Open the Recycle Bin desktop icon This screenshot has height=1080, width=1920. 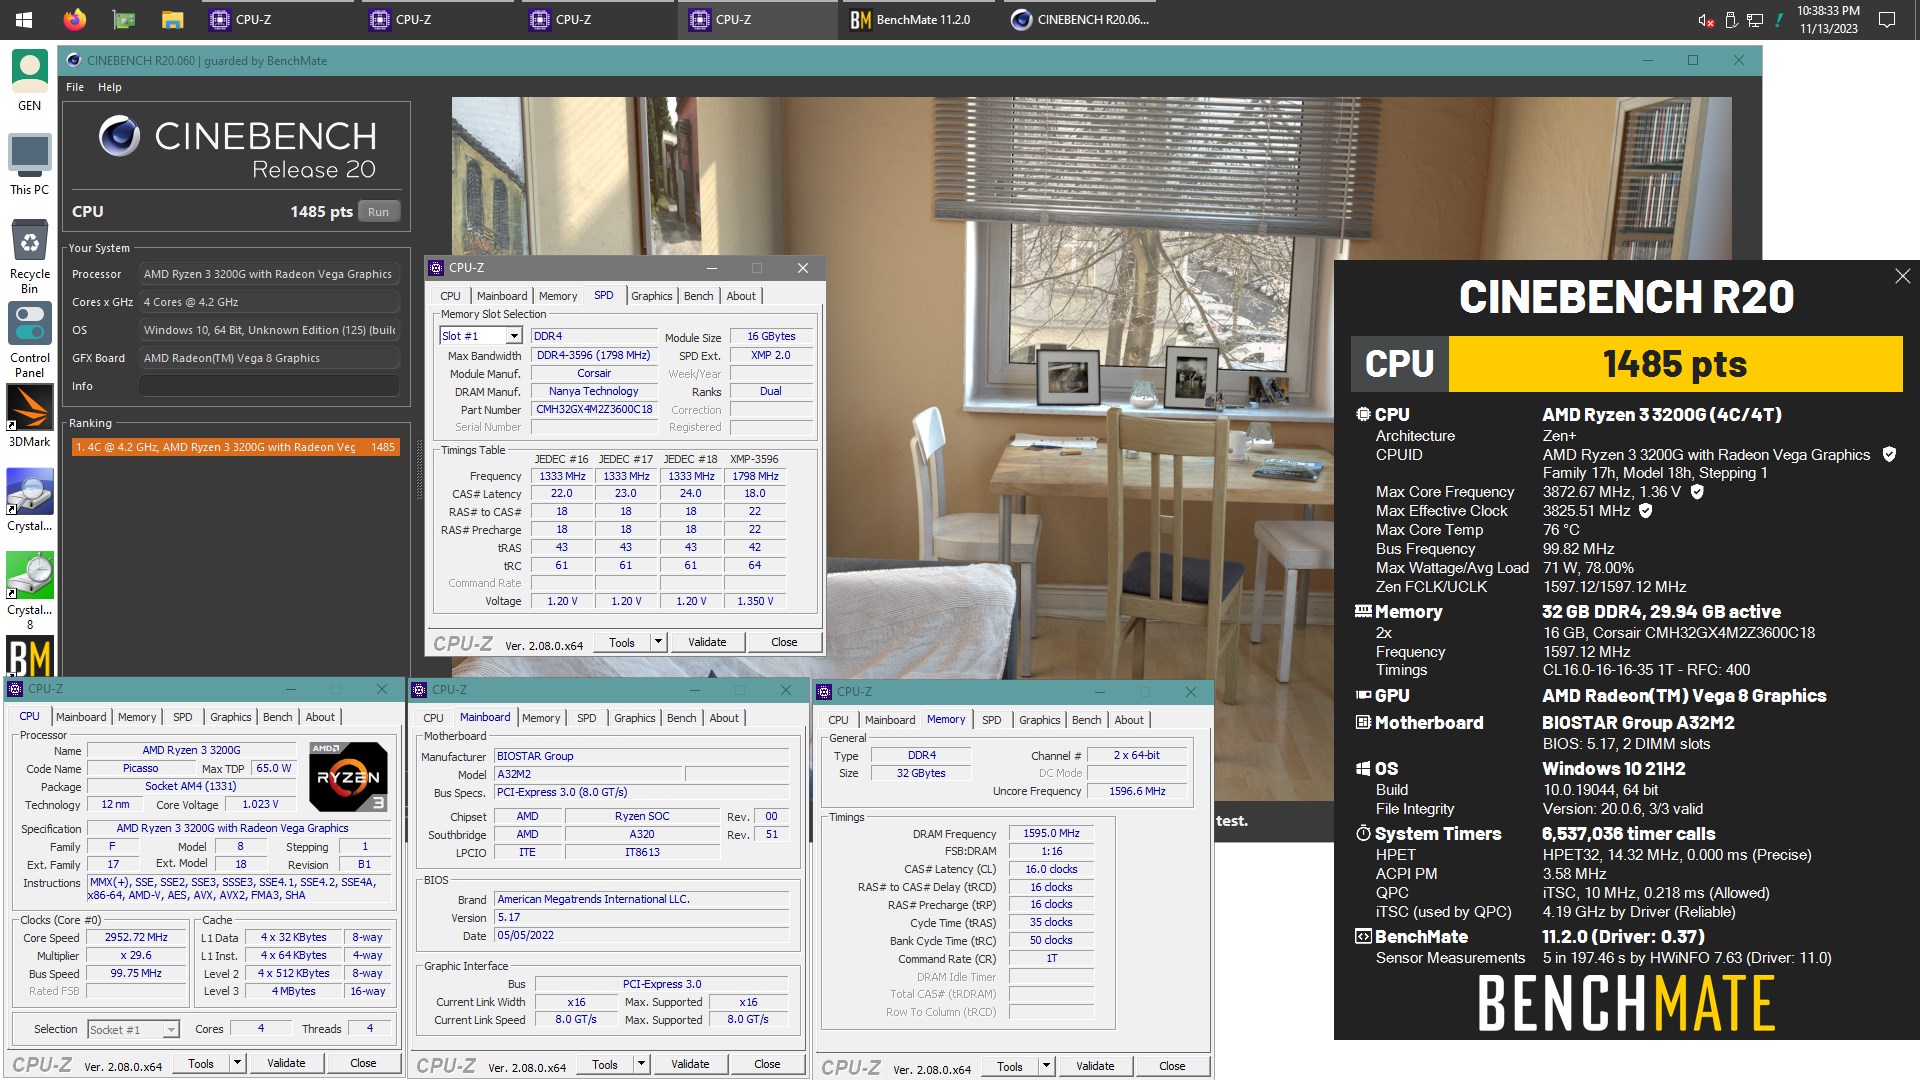coord(29,257)
